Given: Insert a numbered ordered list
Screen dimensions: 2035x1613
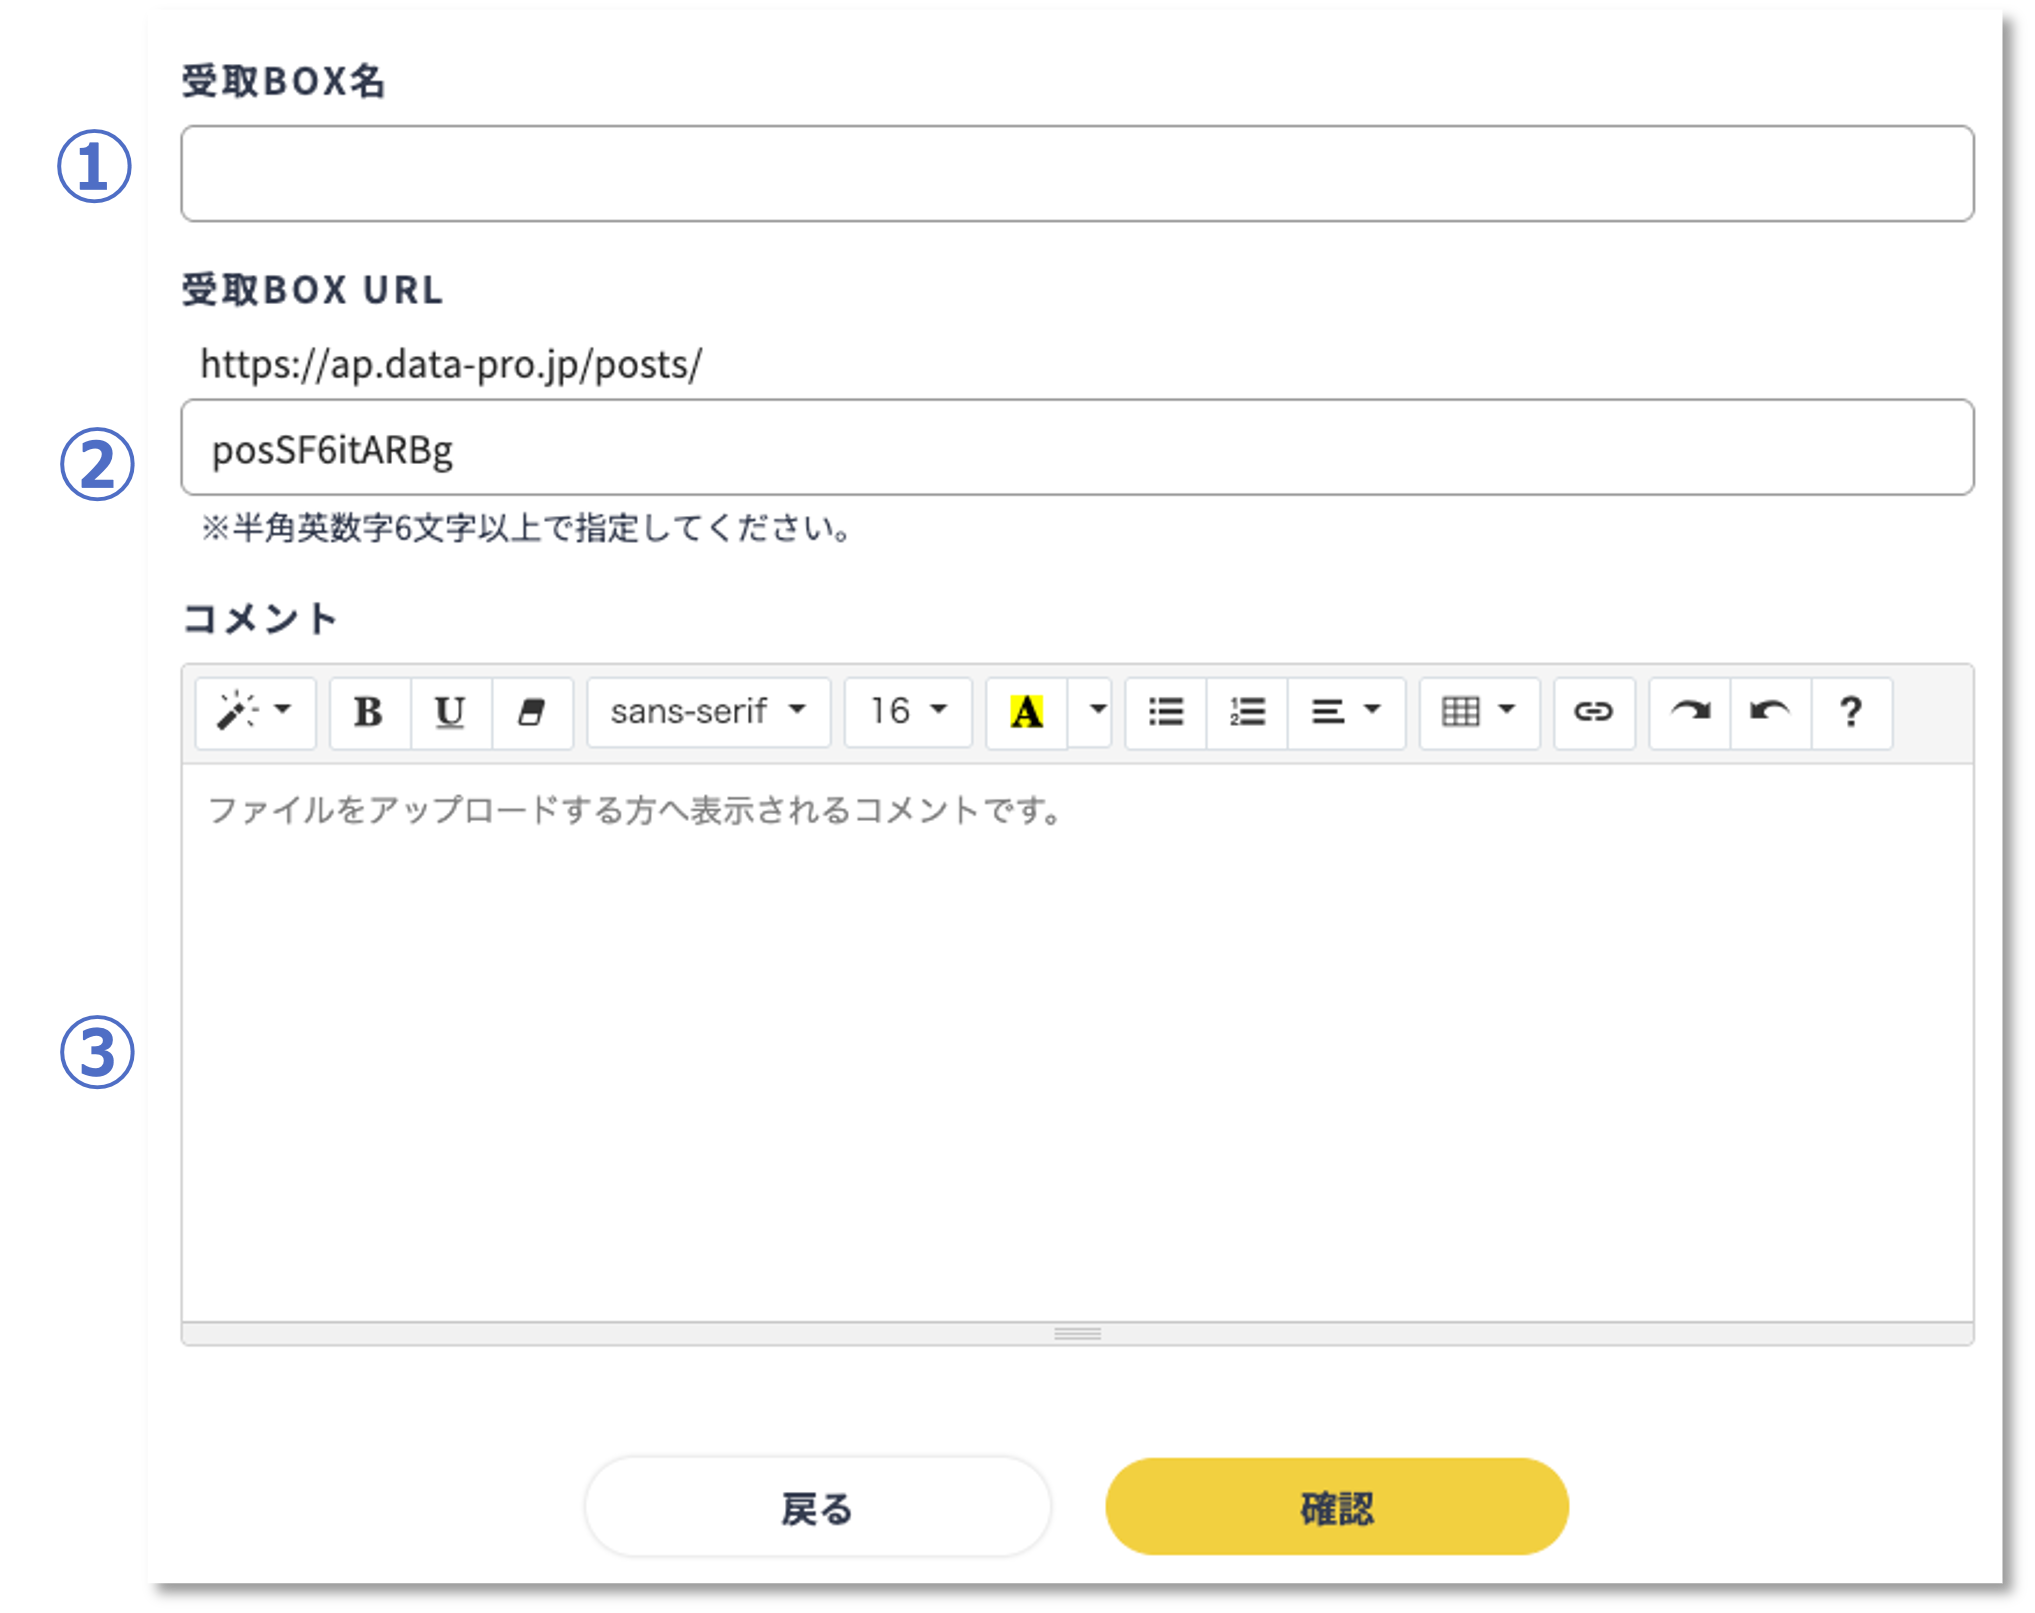Looking at the screenshot, I should (x=1247, y=712).
